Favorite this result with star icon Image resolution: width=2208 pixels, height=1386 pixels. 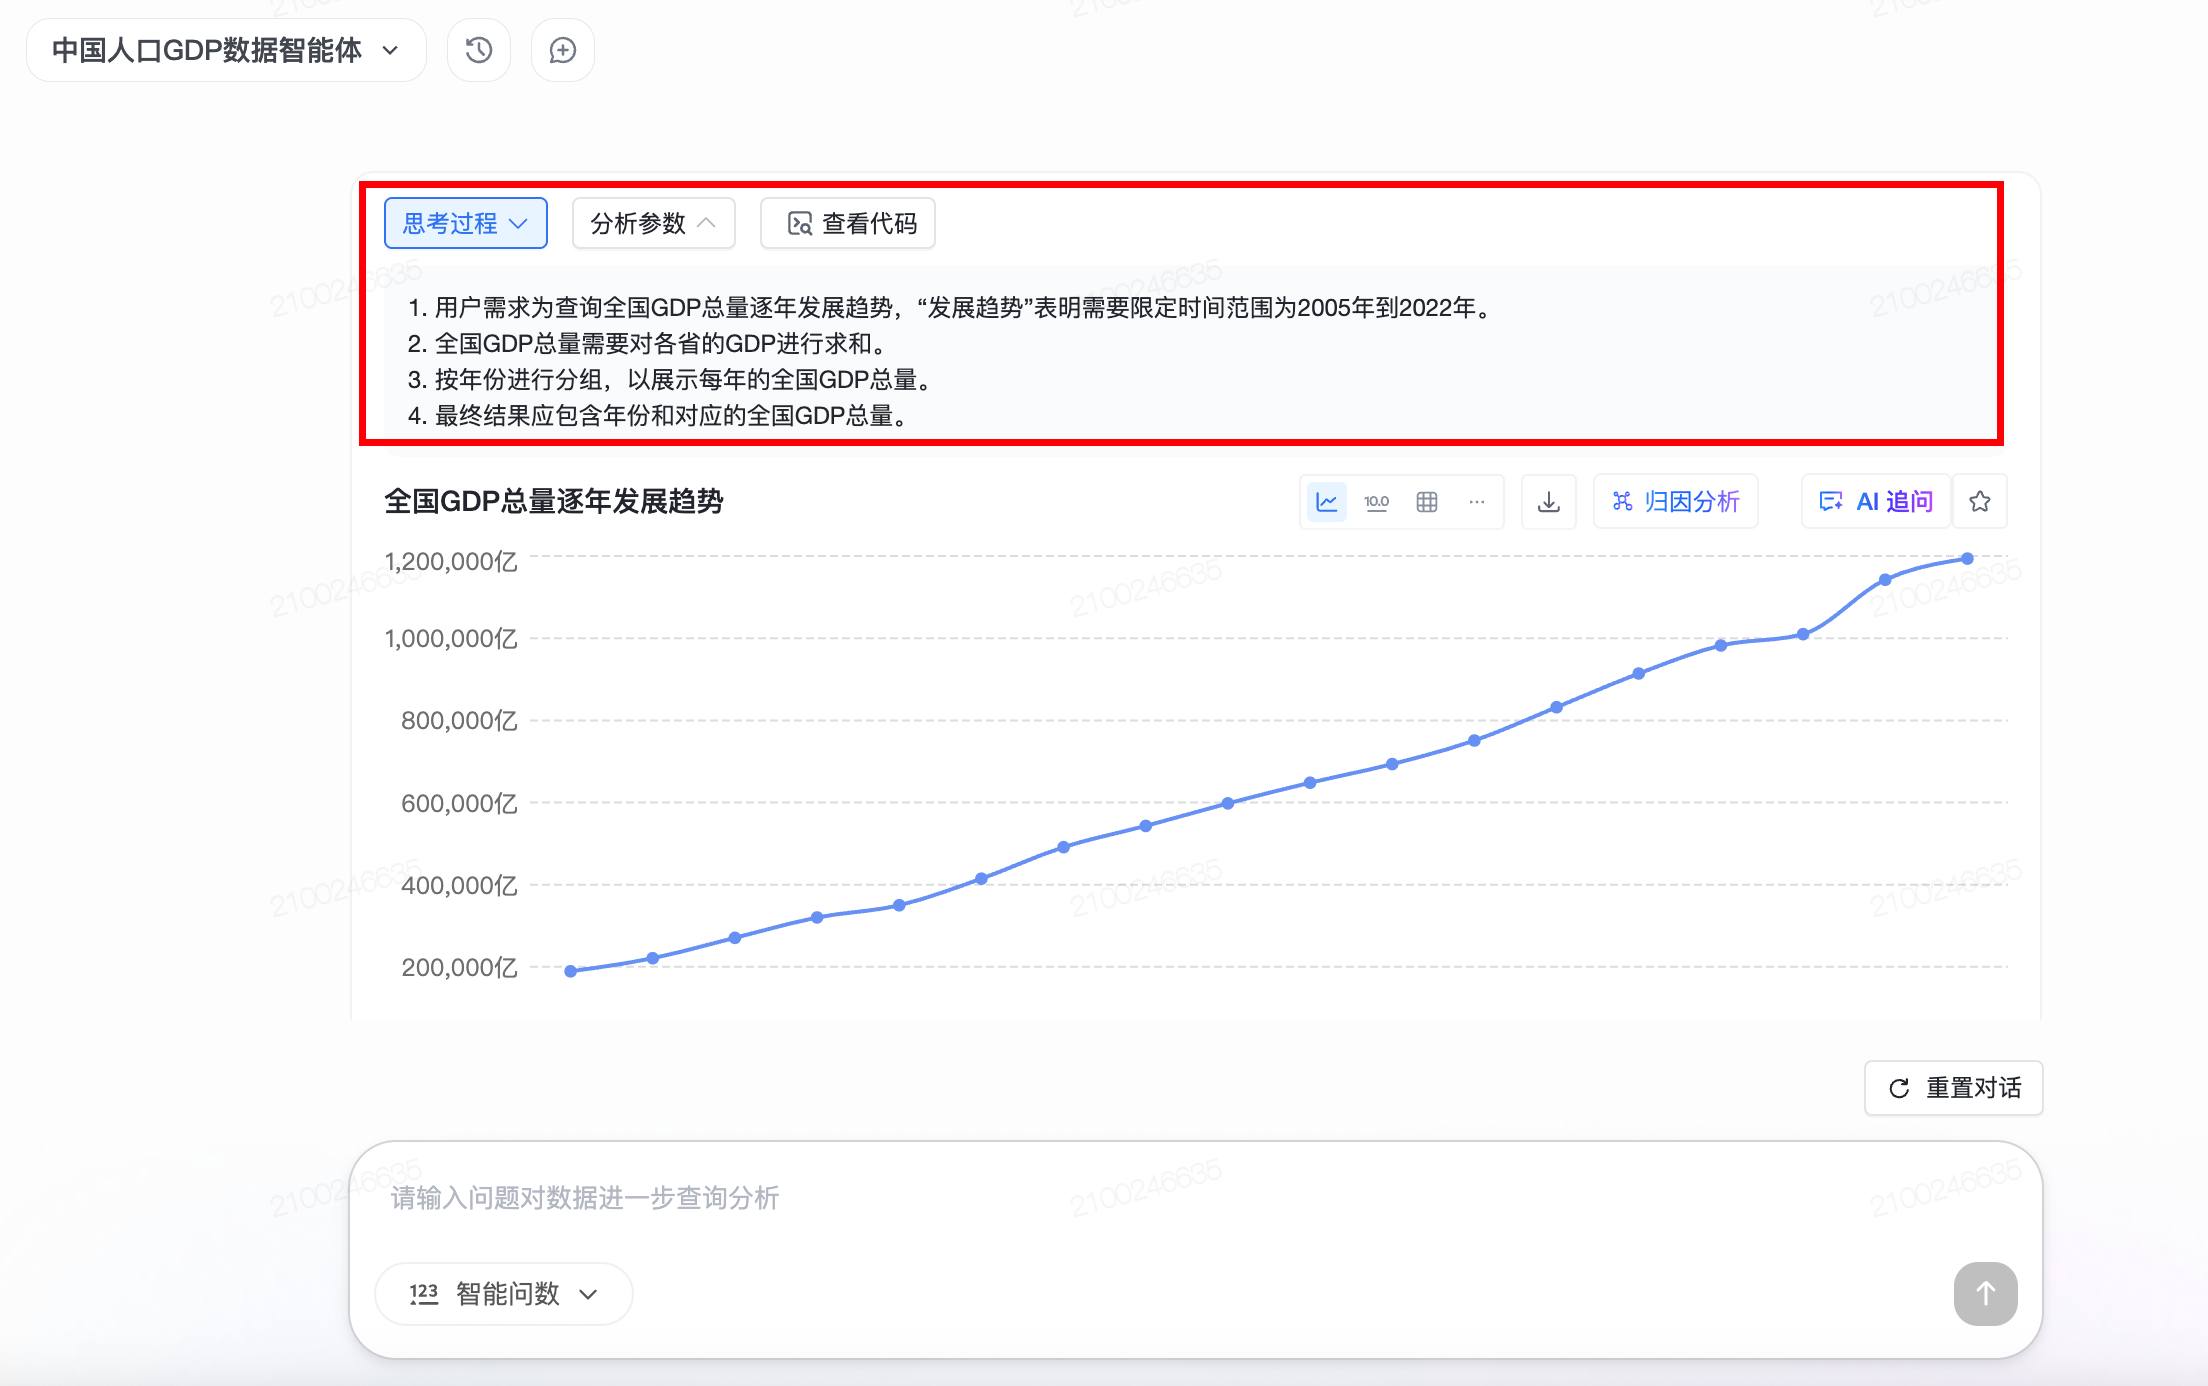(x=1980, y=502)
